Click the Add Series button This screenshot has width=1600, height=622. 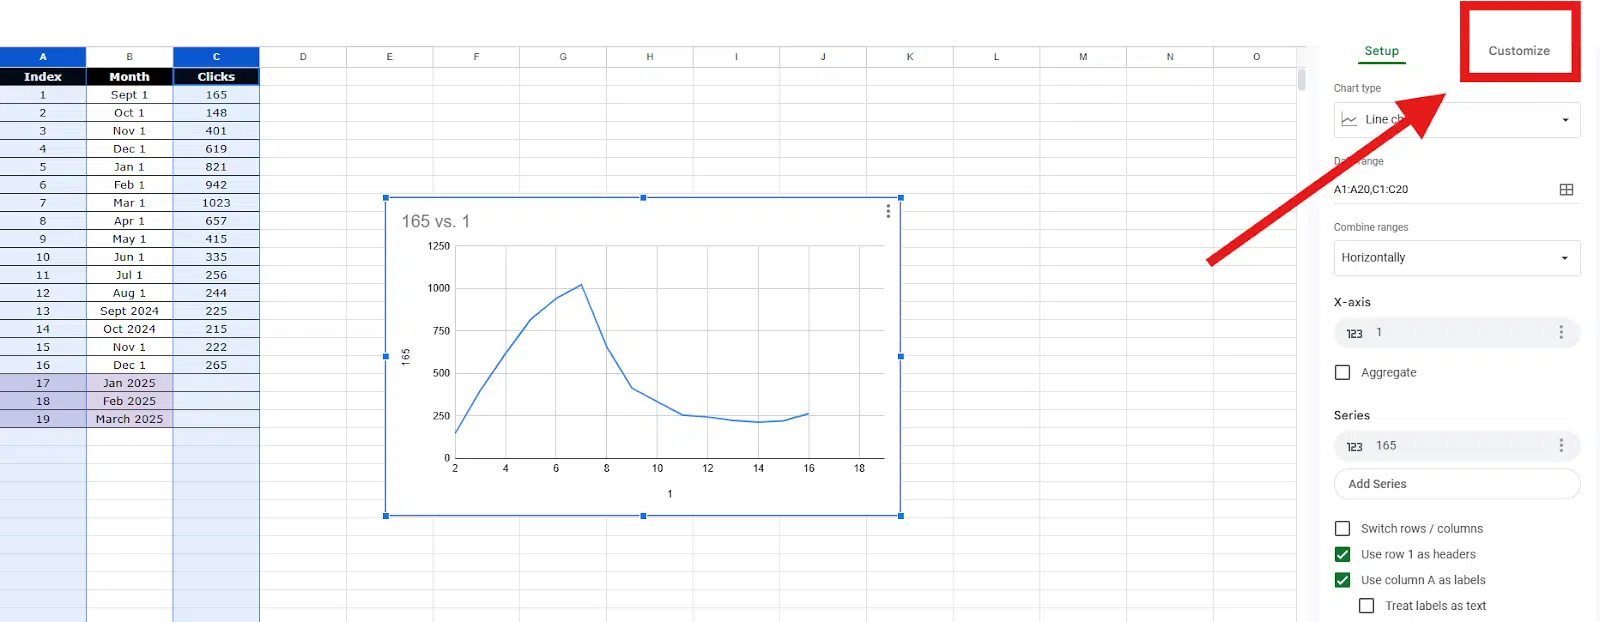[x=1457, y=484]
